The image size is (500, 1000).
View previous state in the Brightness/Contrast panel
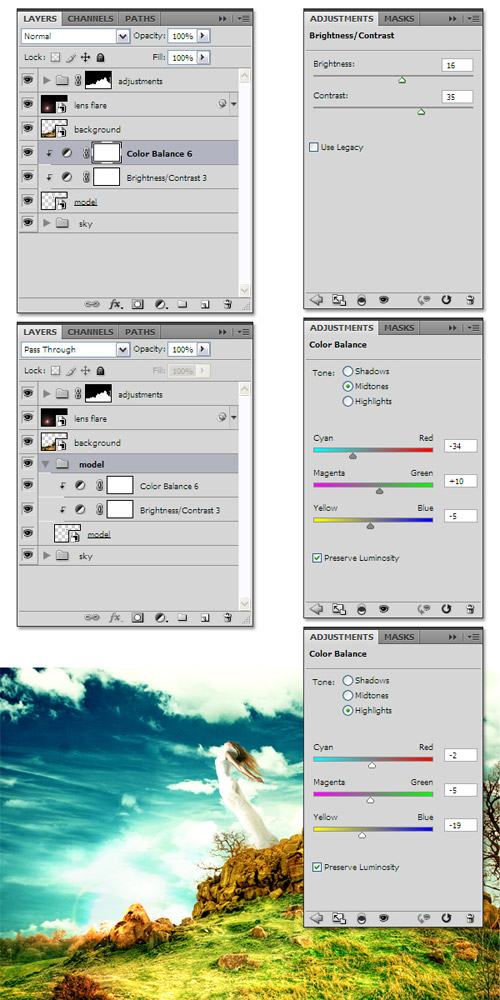[422, 300]
